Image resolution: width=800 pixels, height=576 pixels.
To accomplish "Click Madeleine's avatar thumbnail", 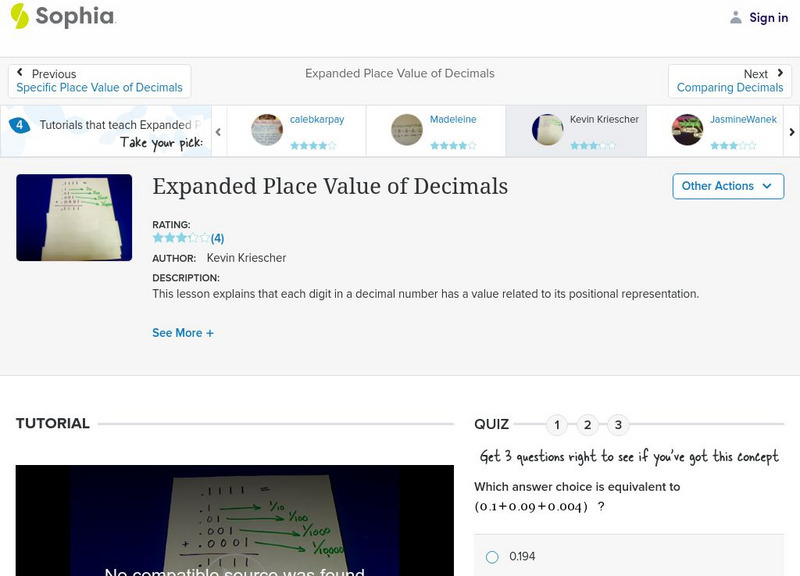I will click(407, 130).
